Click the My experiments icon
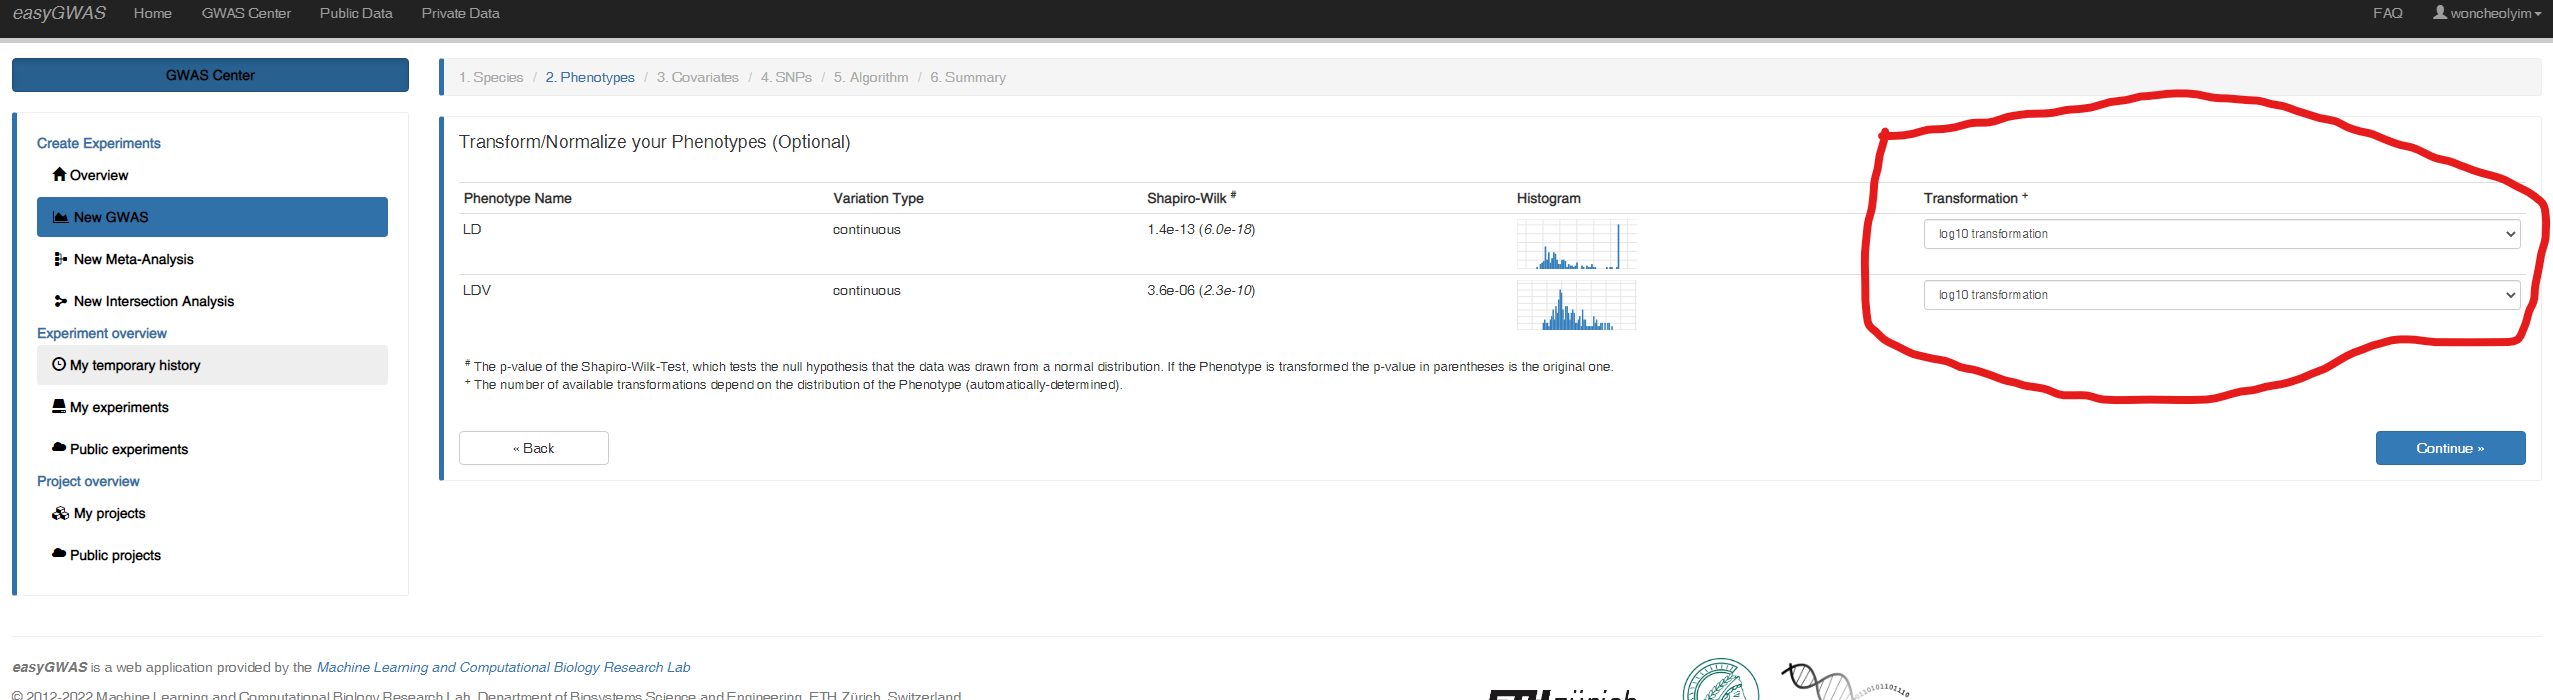The height and width of the screenshot is (700, 2553). coord(59,406)
